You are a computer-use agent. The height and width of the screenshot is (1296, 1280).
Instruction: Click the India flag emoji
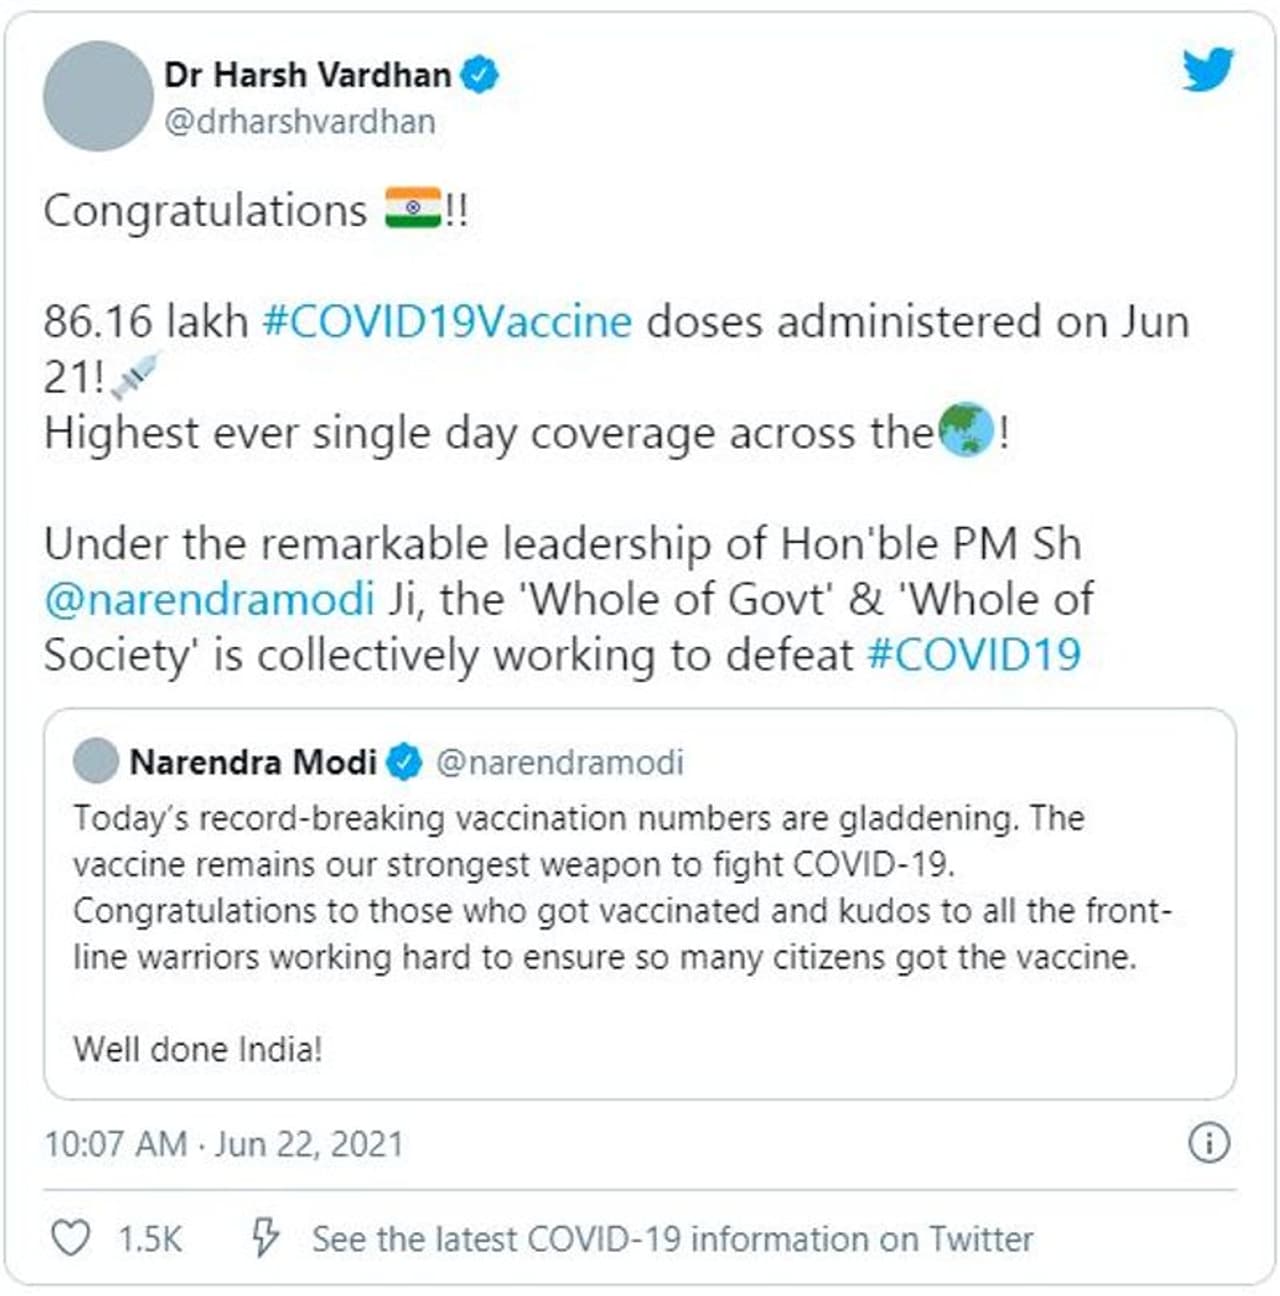tap(413, 209)
